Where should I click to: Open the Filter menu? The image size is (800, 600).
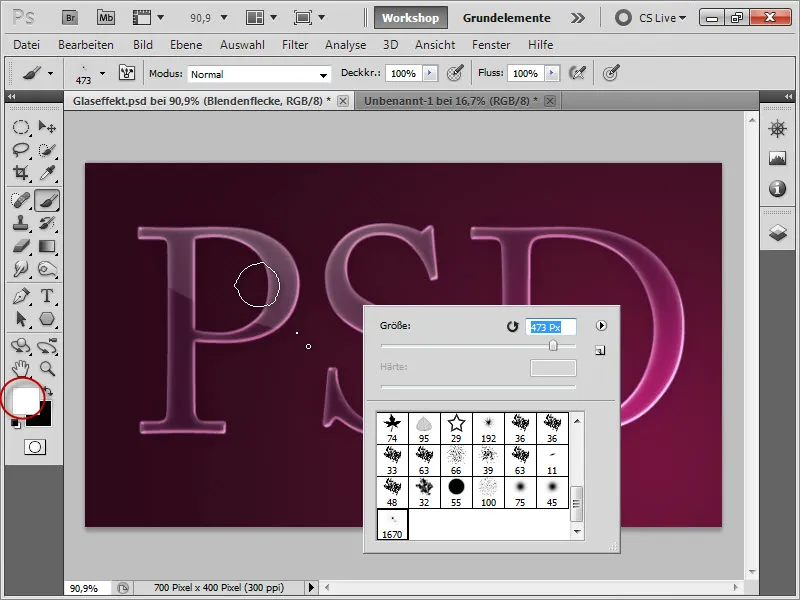[x=295, y=45]
